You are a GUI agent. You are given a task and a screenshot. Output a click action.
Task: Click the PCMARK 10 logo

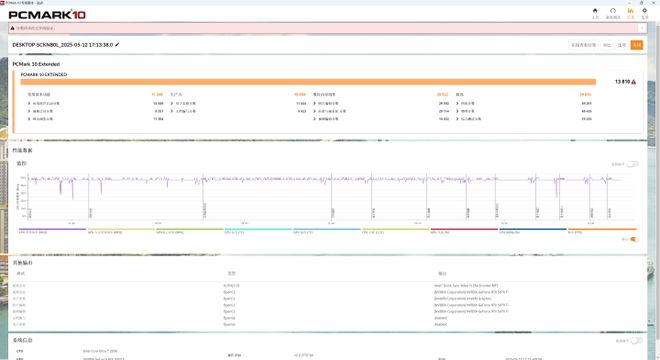[47, 15]
